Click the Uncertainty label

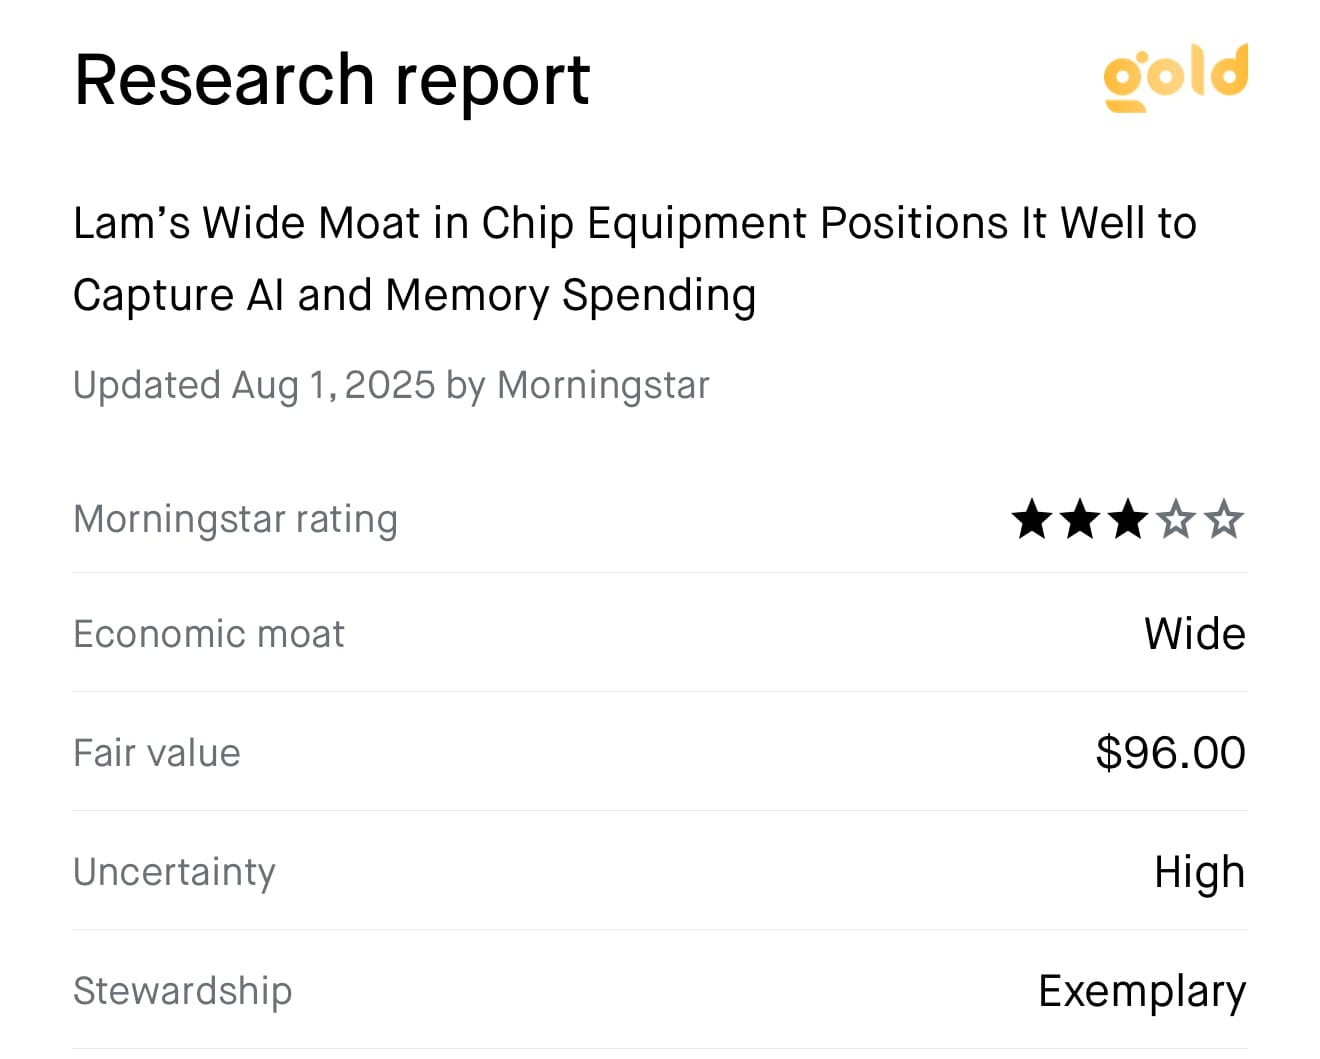point(174,872)
